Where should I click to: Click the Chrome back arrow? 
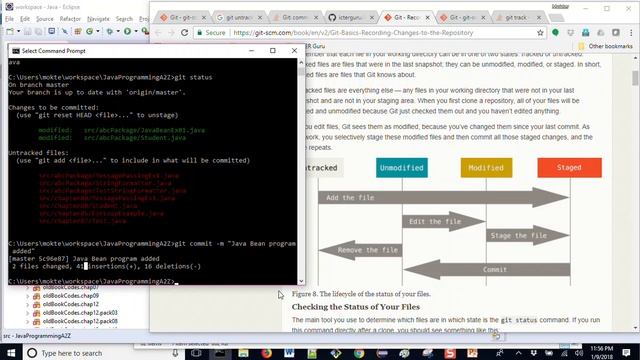(x=158, y=33)
